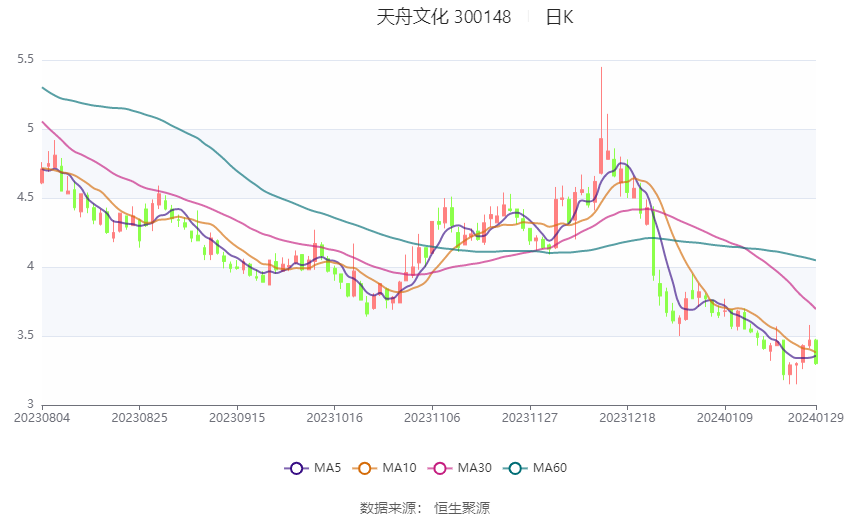Click the 20240109 date axis label
The width and height of the screenshot is (850, 516).
pyautogui.click(x=725, y=418)
